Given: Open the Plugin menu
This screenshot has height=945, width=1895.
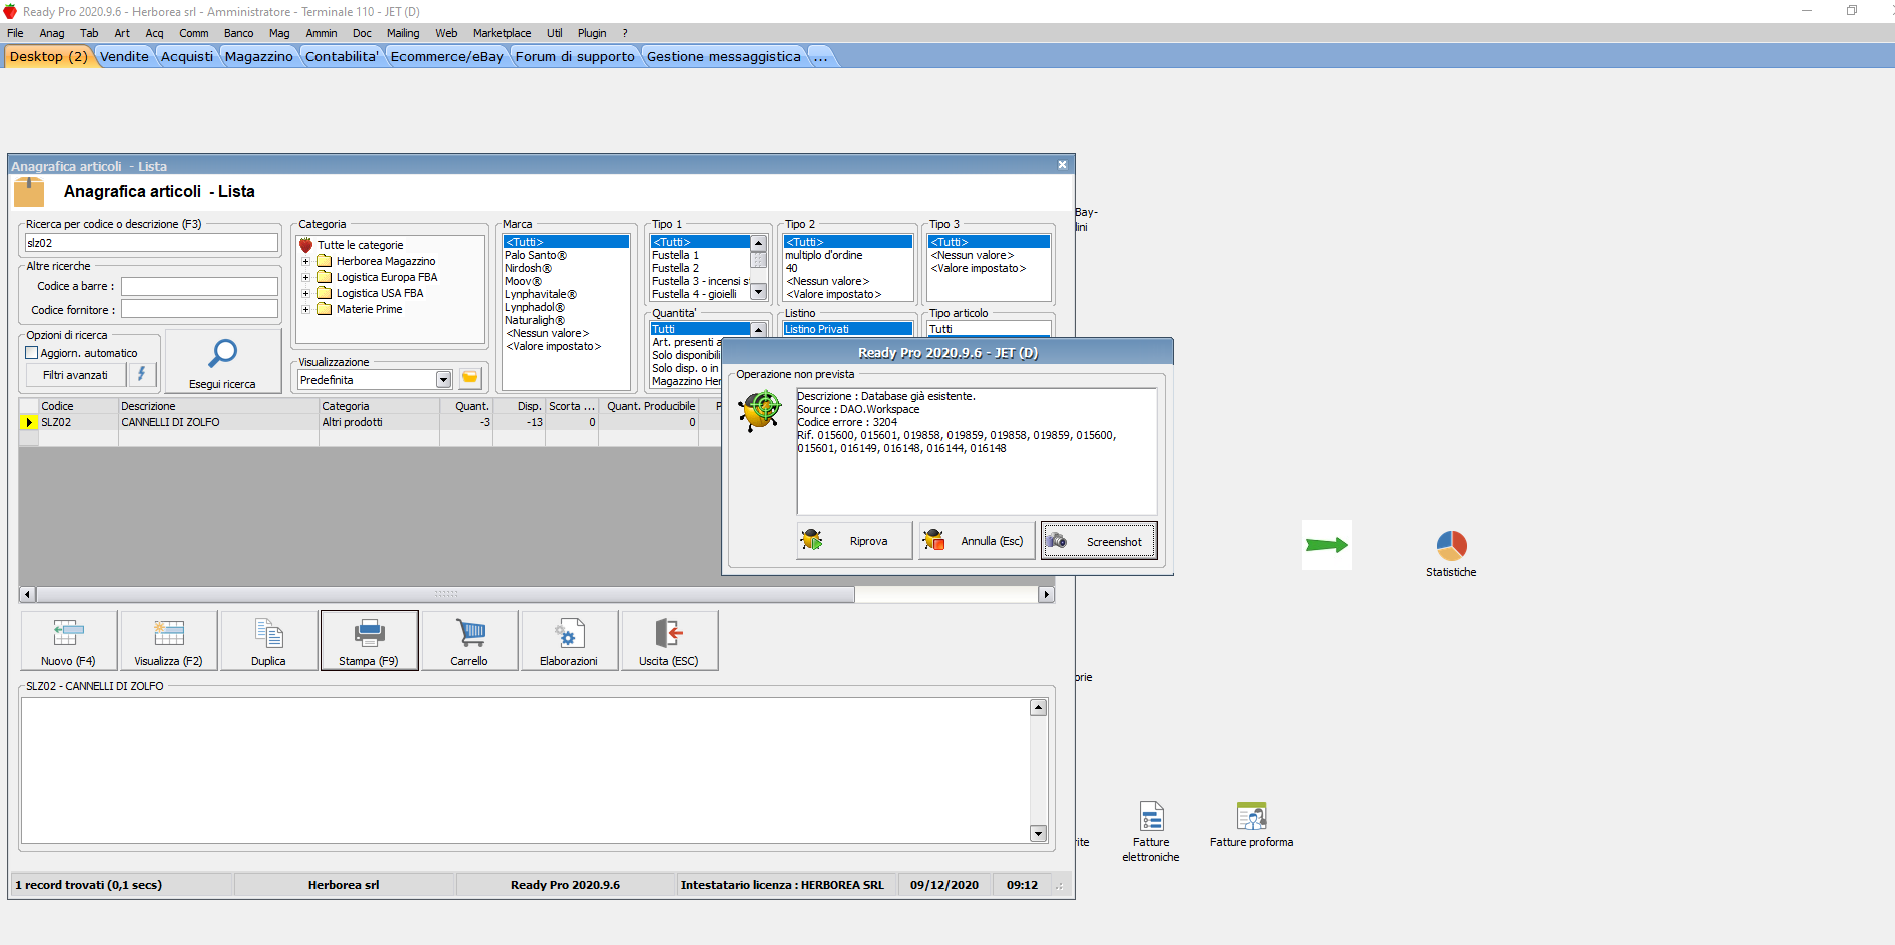Looking at the screenshot, I should [x=592, y=33].
